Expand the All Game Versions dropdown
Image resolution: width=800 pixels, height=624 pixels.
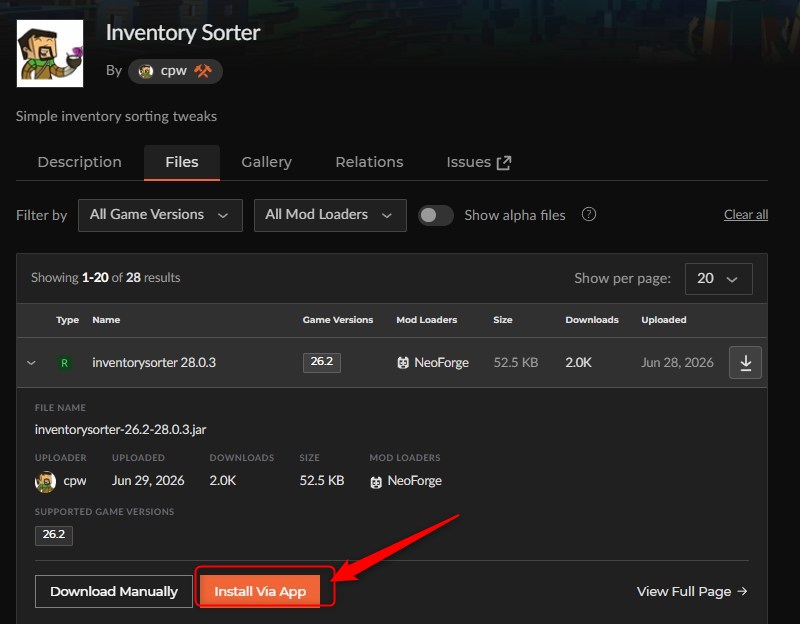(x=160, y=215)
